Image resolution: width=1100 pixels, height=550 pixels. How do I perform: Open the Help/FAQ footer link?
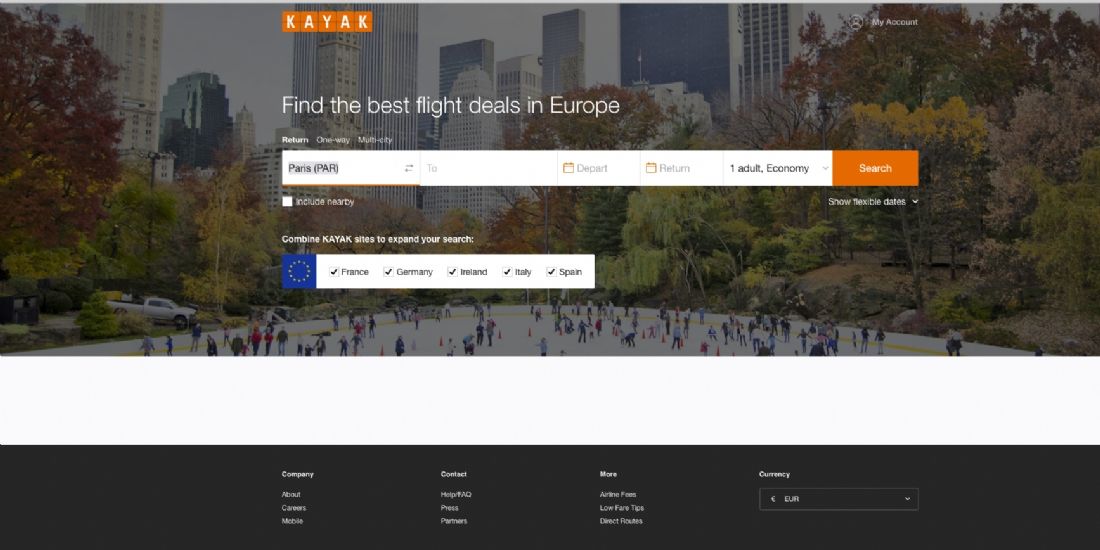coord(456,495)
